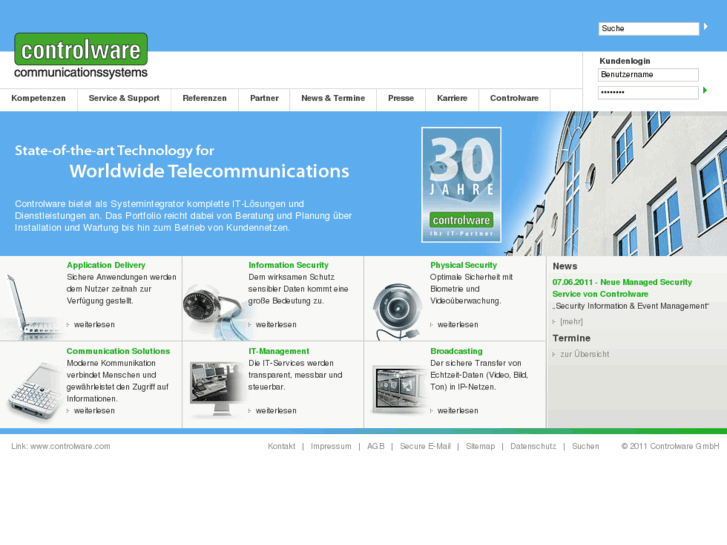
Task: Click weiterlesen under Physical Security
Action: (x=458, y=325)
